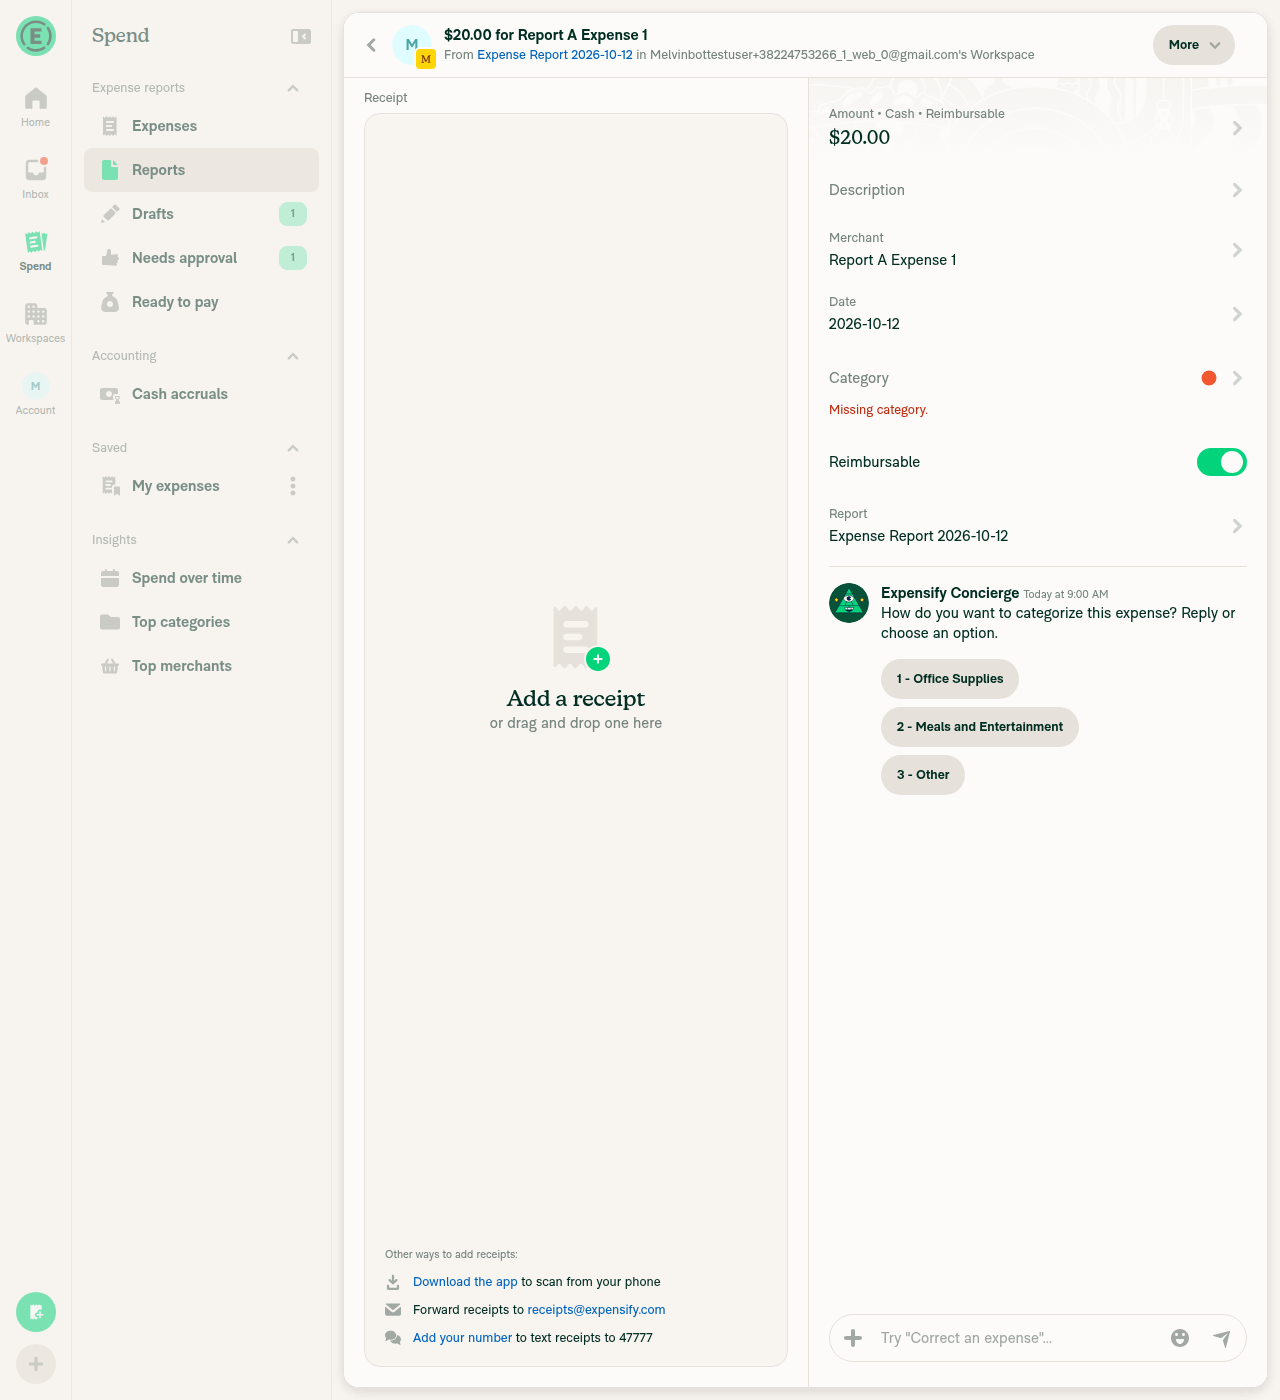Toggle the Reimbursable switch off
1280x1400 pixels.
1222,462
